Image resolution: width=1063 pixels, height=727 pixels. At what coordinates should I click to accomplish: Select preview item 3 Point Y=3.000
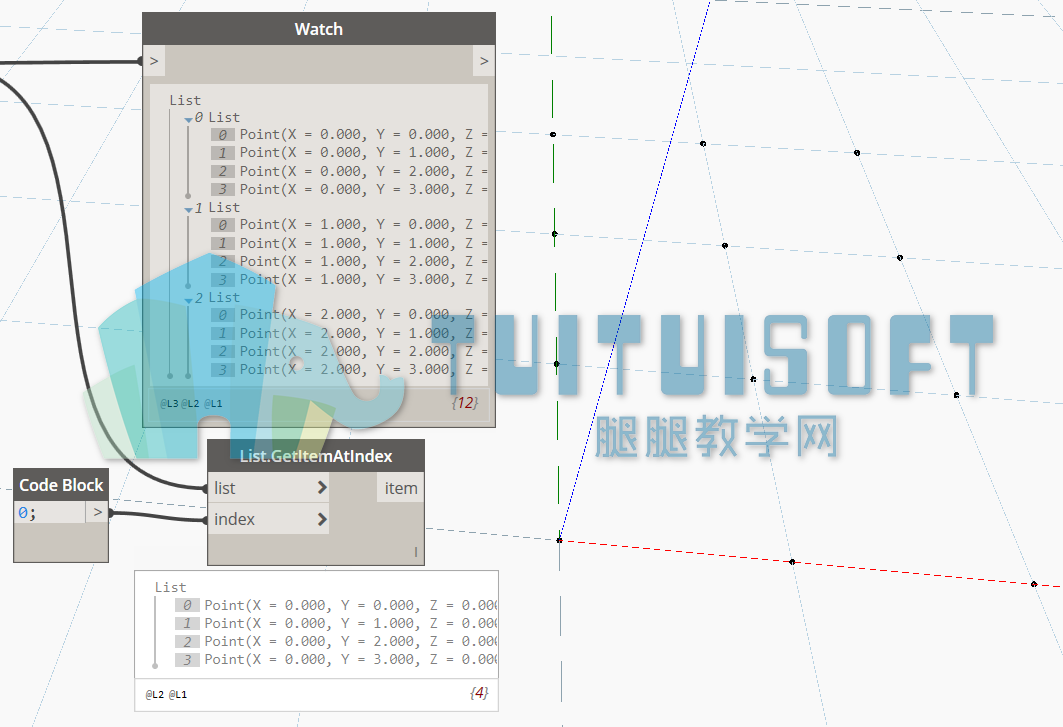(x=336, y=659)
